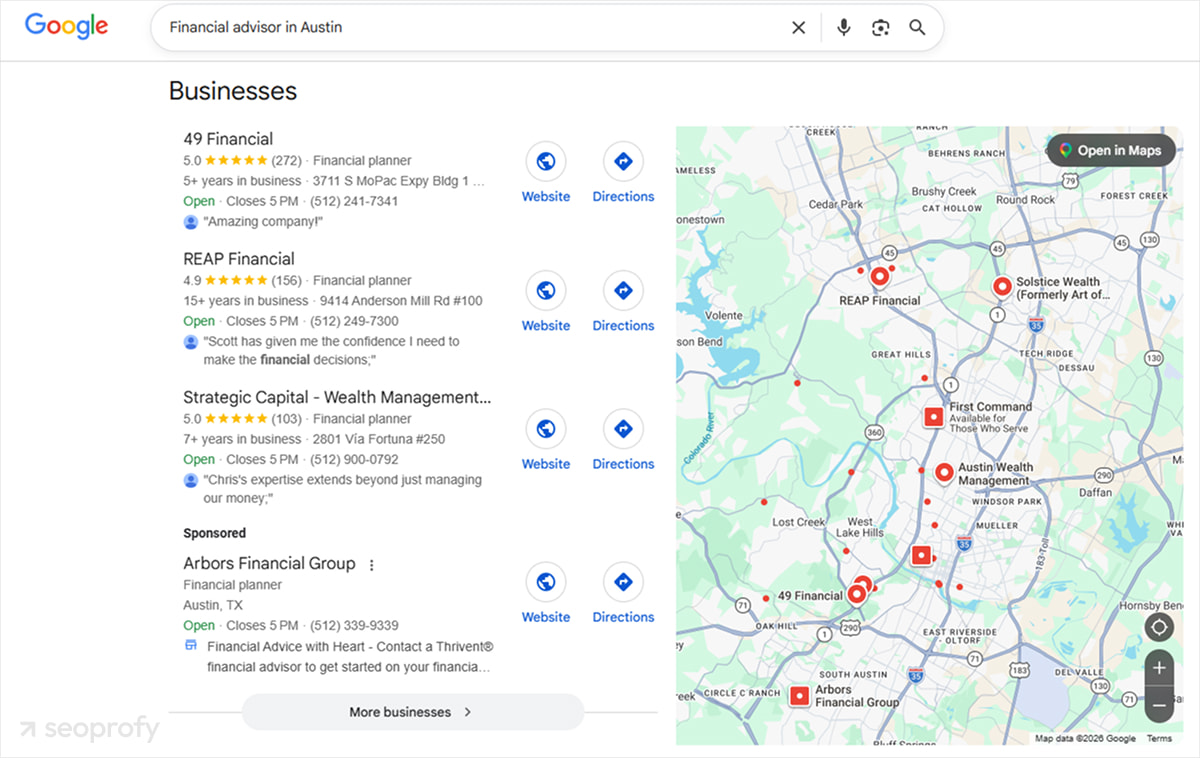The image size is (1200, 758).
Task: Center map on my location
Action: pyautogui.click(x=1159, y=628)
